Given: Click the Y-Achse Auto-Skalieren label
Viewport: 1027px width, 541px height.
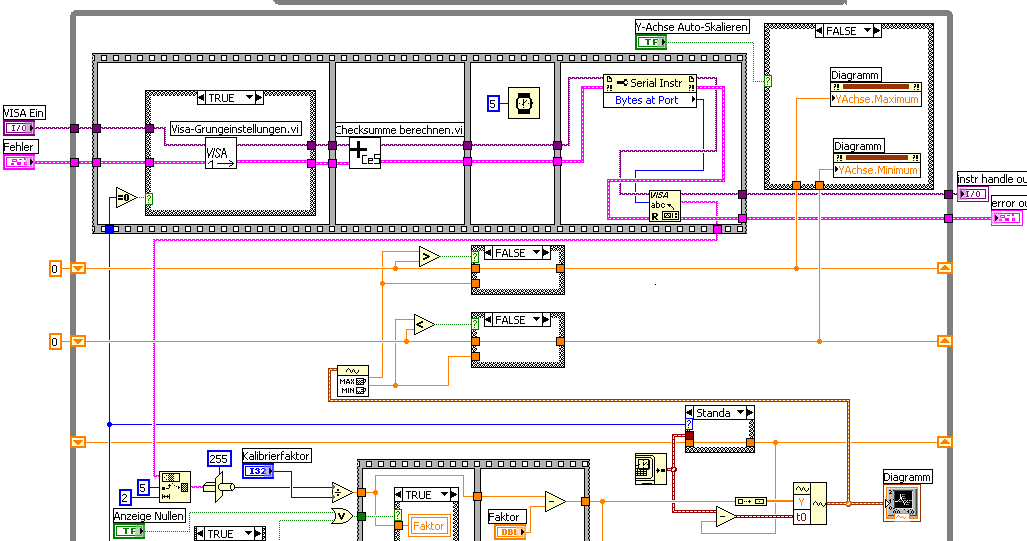Looking at the screenshot, I should (692, 27).
